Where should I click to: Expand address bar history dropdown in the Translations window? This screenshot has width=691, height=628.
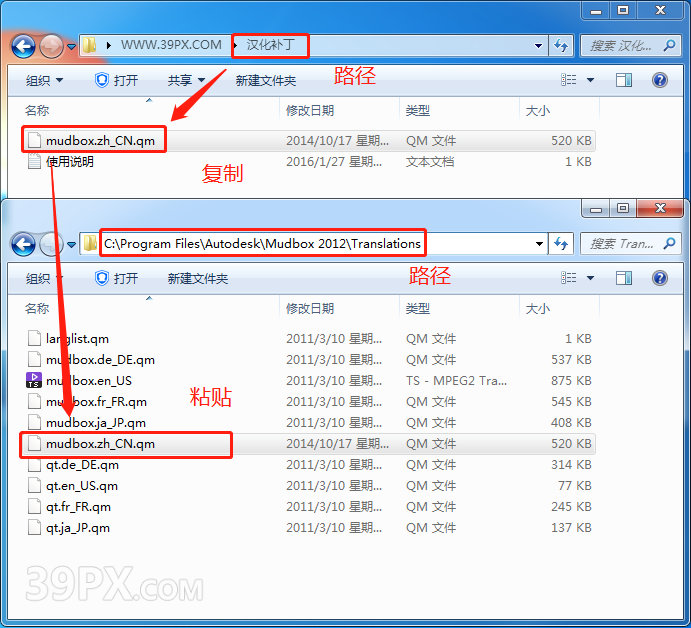pyautogui.click(x=538, y=243)
